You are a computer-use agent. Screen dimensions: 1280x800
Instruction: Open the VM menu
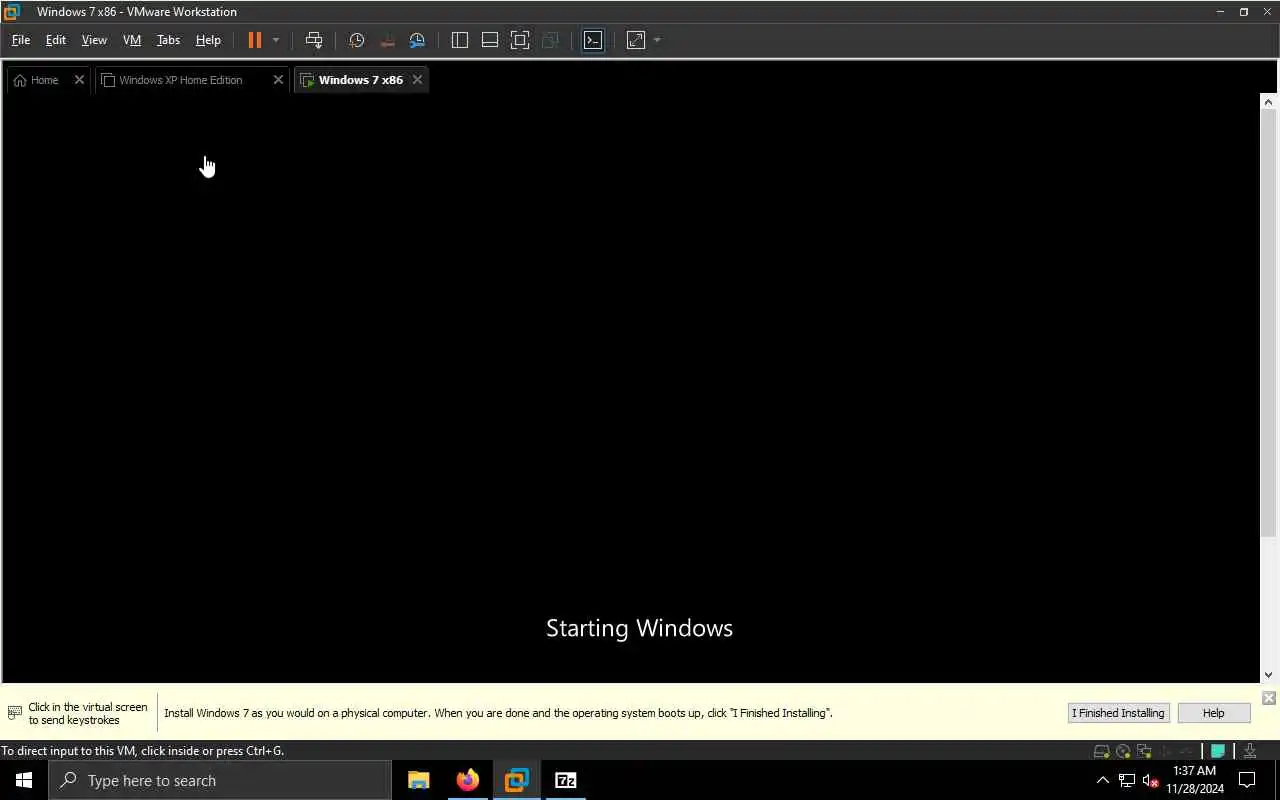coord(132,40)
